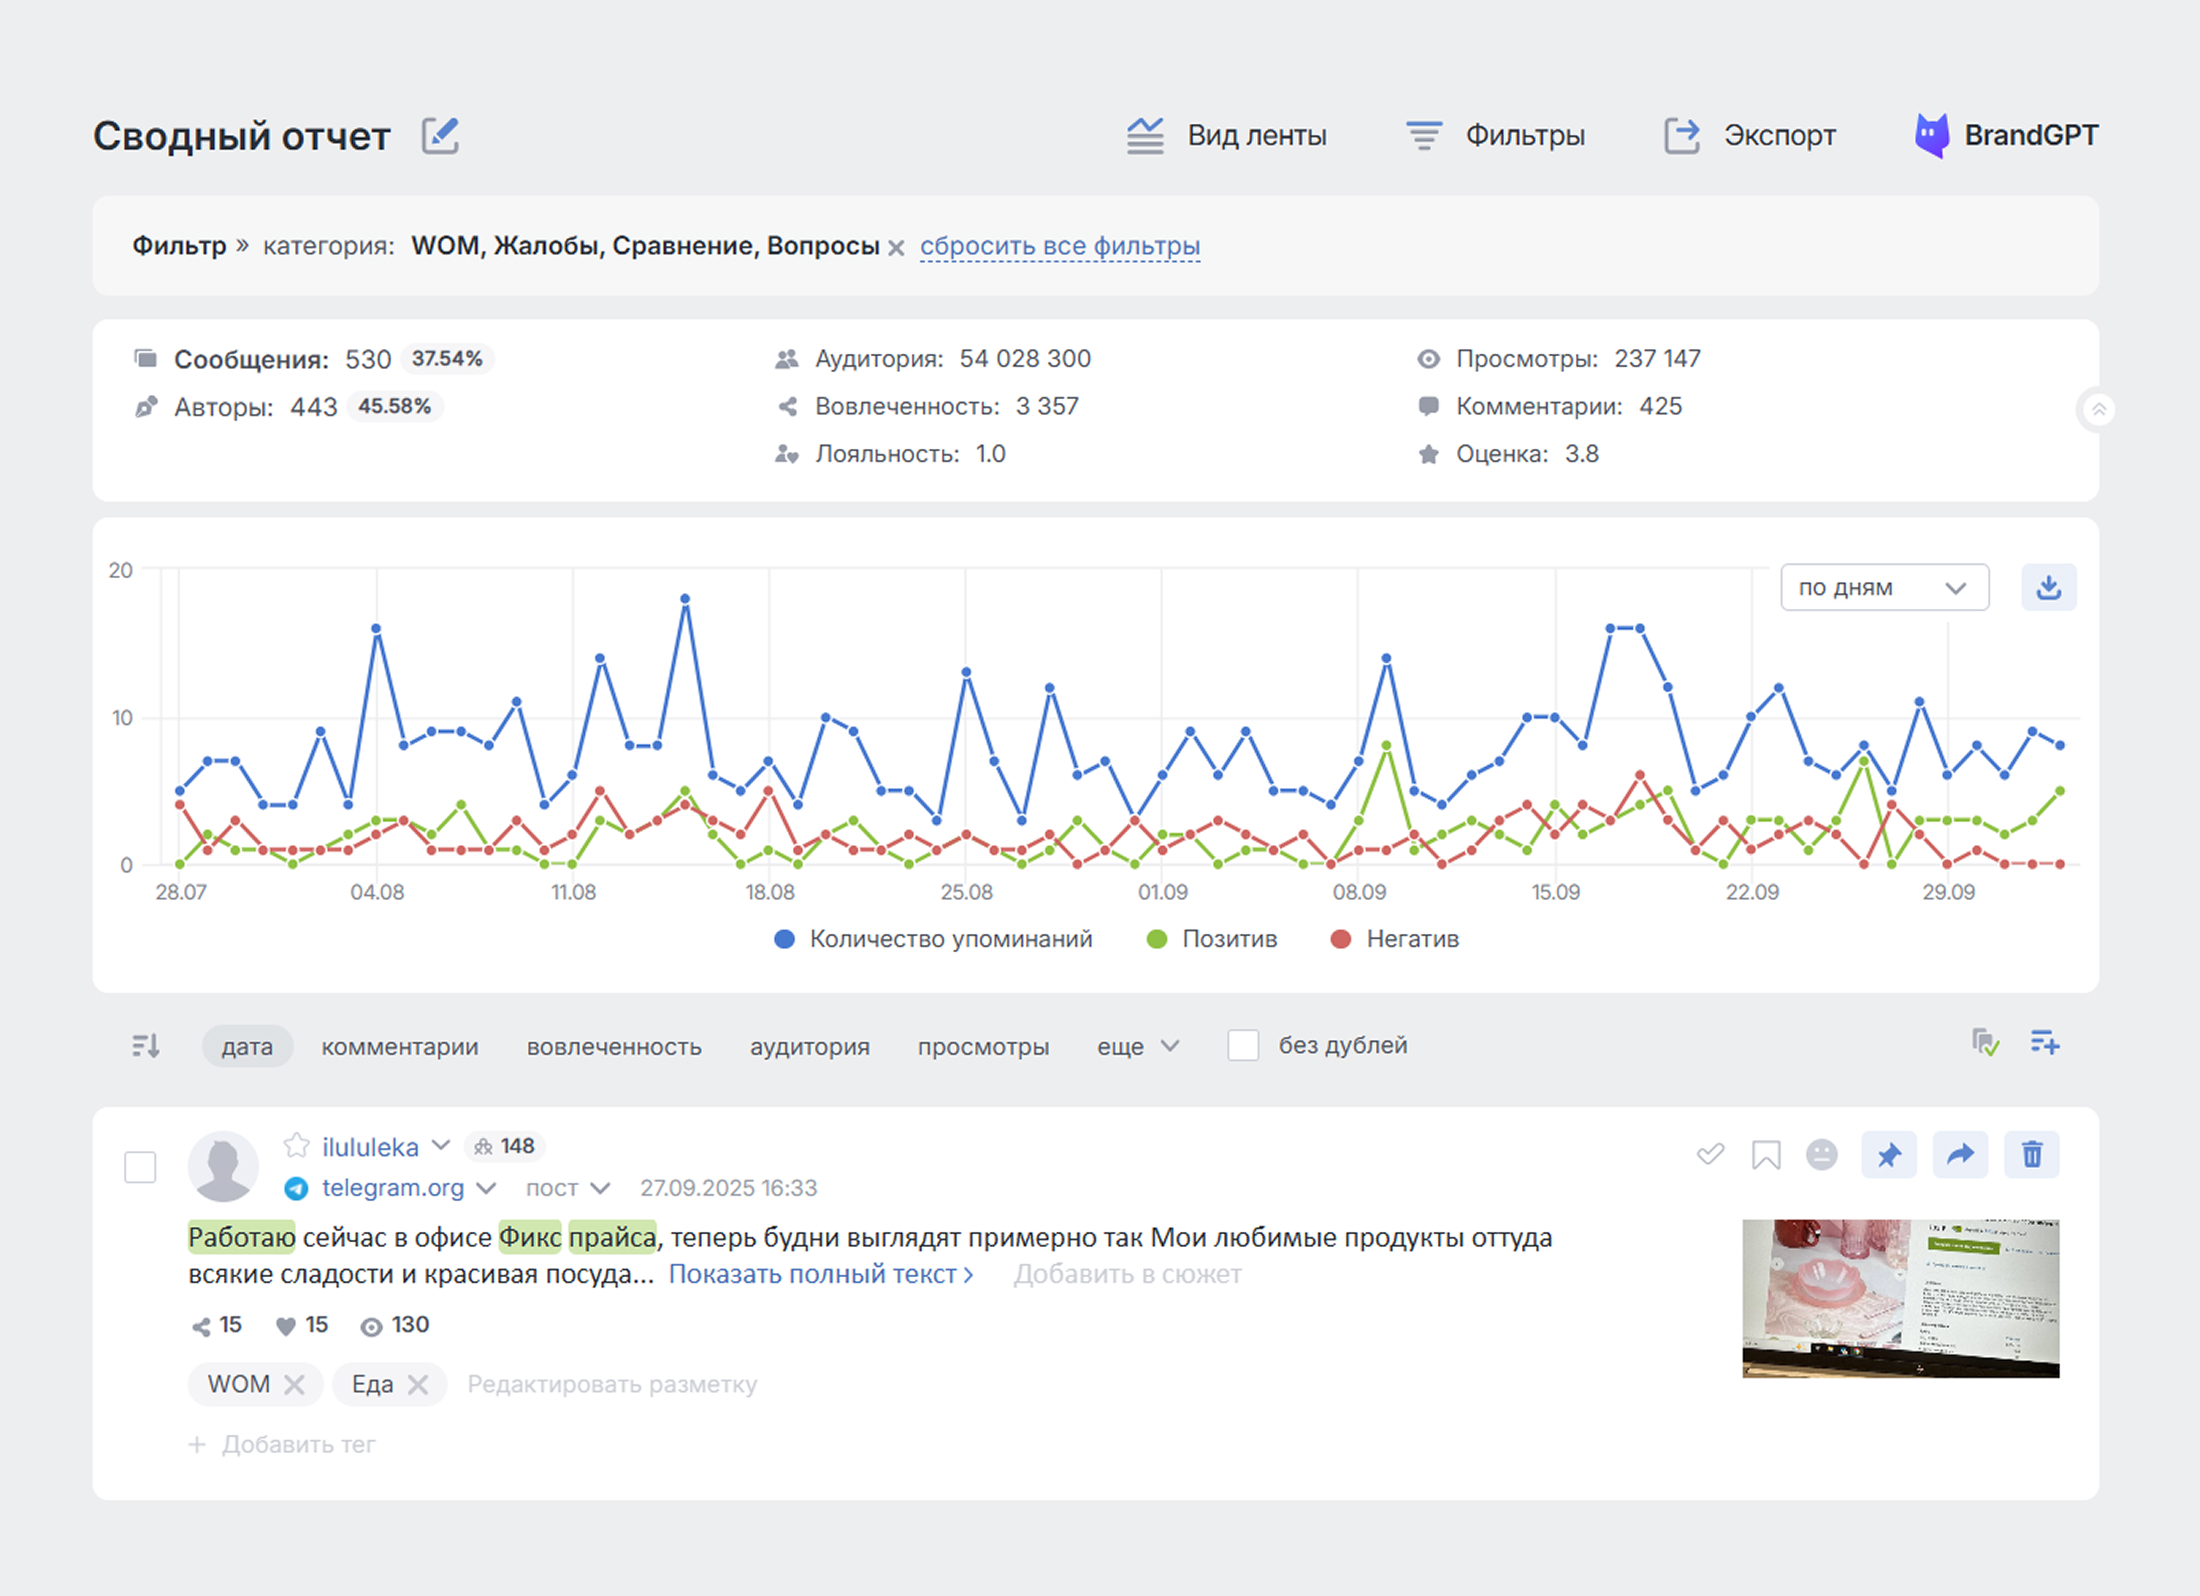Download the chart data
2200x1596 pixels.
tap(2048, 587)
